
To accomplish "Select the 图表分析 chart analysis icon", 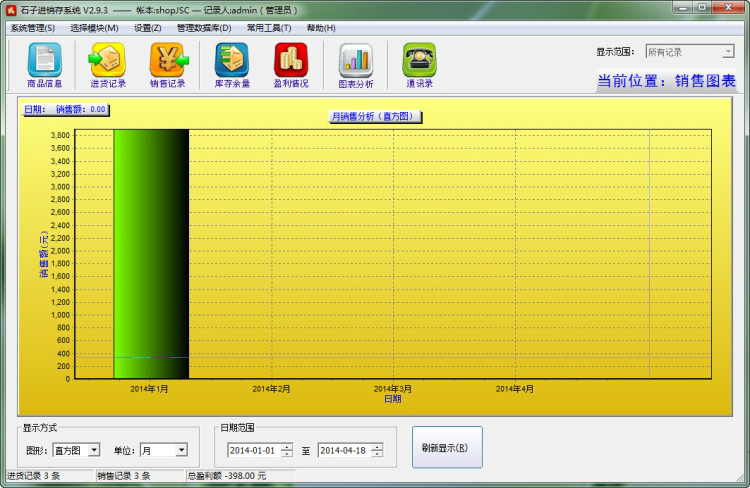I will tap(355, 64).
